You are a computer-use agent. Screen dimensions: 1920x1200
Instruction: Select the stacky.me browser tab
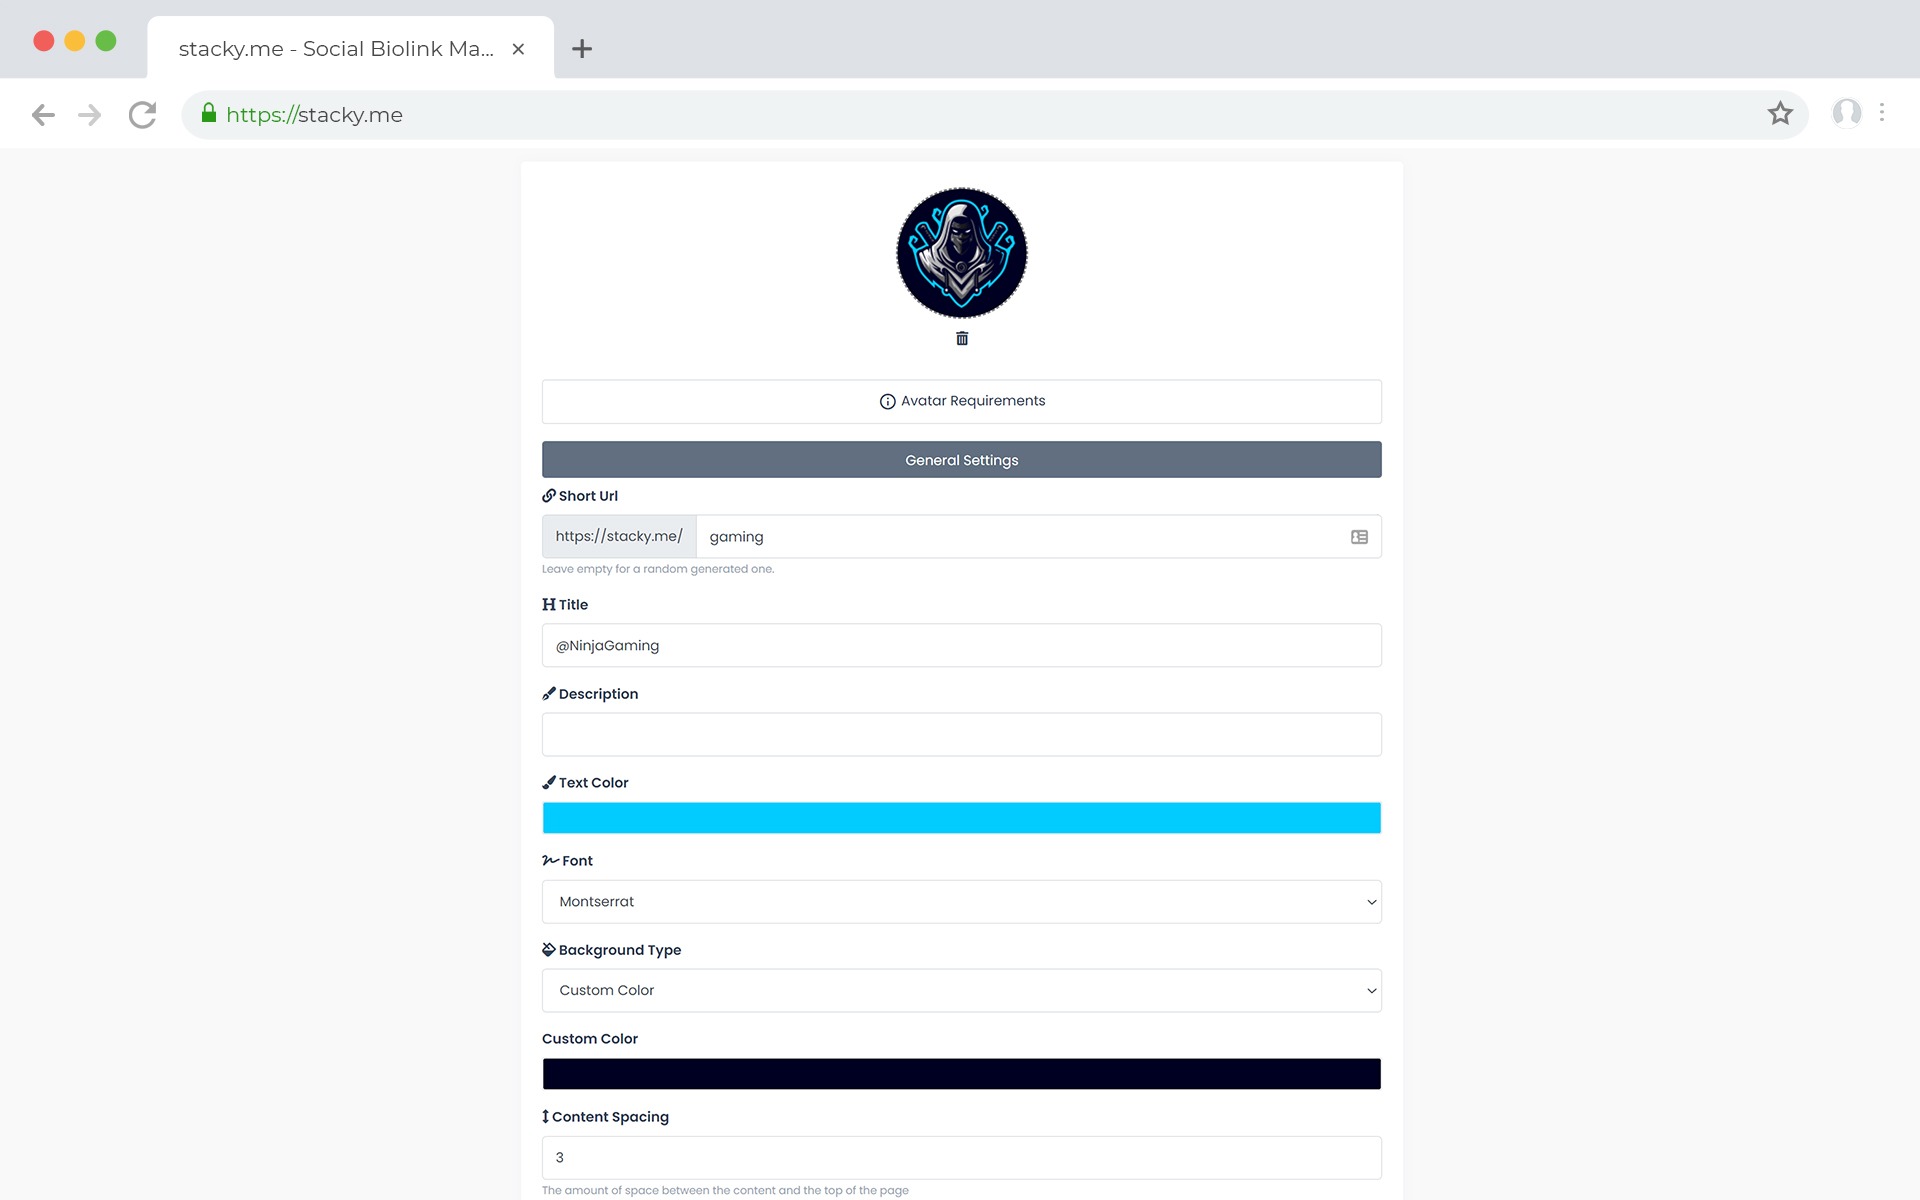(x=336, y=49)
